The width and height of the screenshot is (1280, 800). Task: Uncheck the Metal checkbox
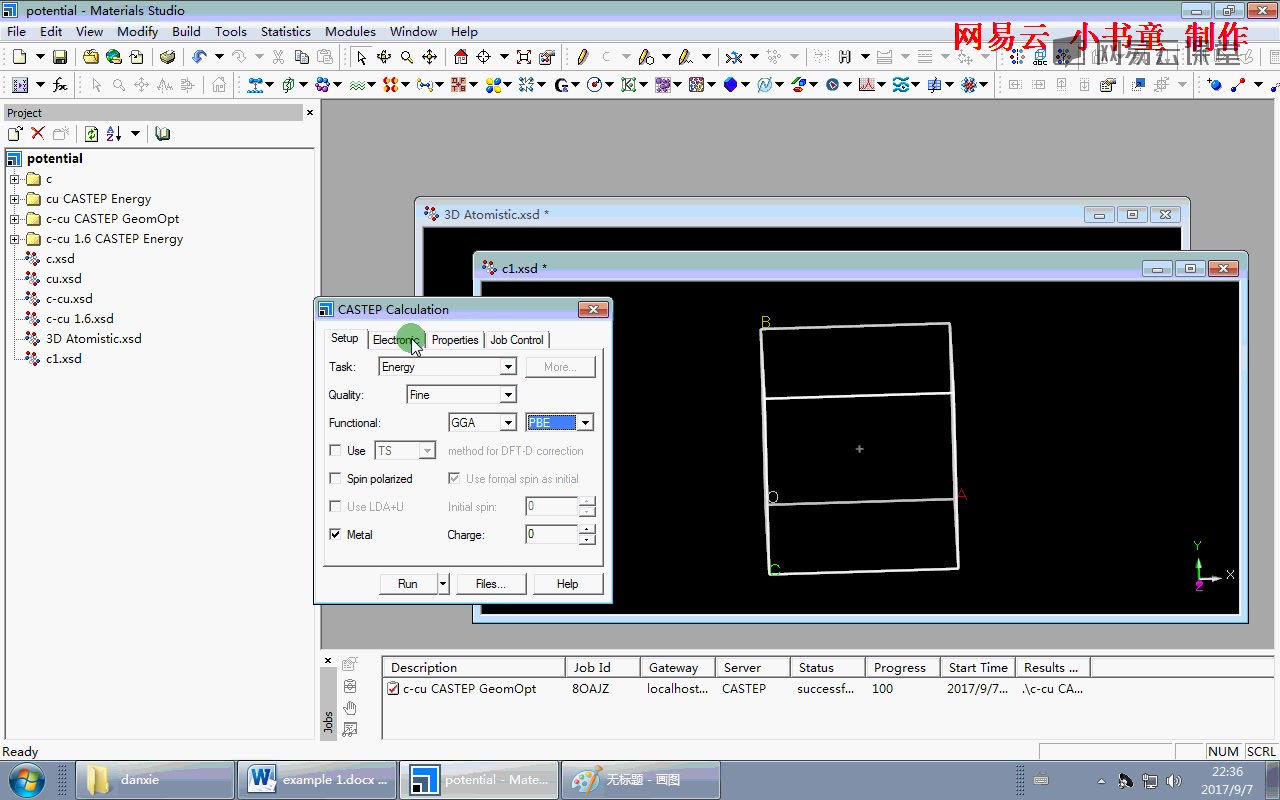pyautogui.click(x=335, y=535)
